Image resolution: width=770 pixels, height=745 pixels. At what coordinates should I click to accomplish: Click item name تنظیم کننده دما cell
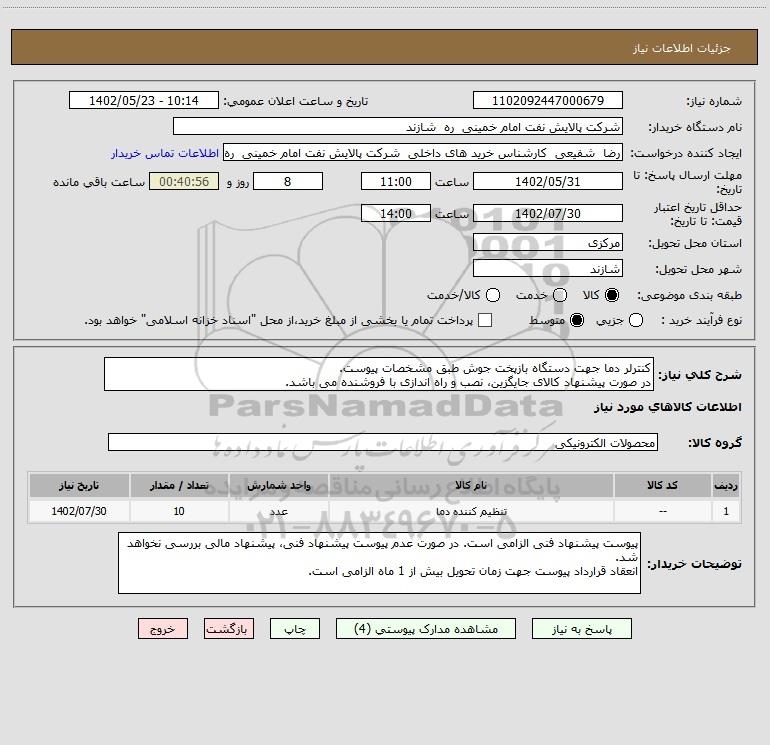tap(471, 511)
